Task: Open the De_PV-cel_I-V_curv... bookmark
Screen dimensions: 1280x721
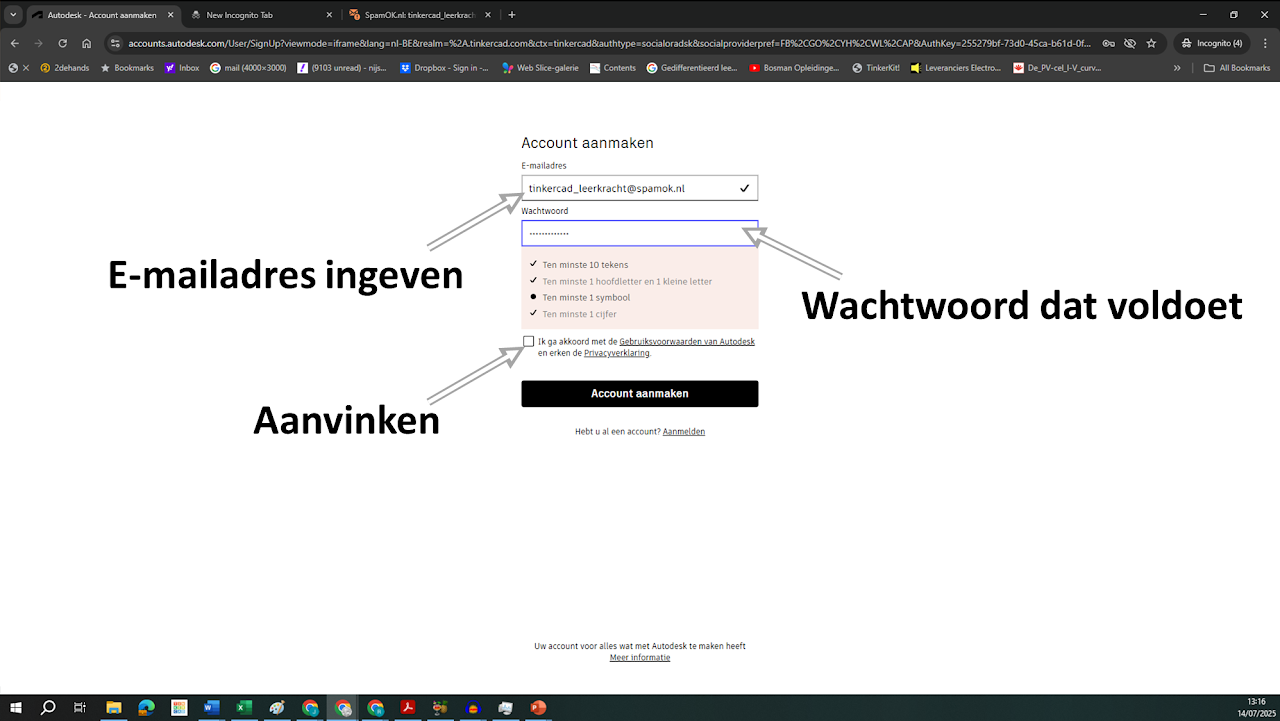Action: coord(1058,68)
